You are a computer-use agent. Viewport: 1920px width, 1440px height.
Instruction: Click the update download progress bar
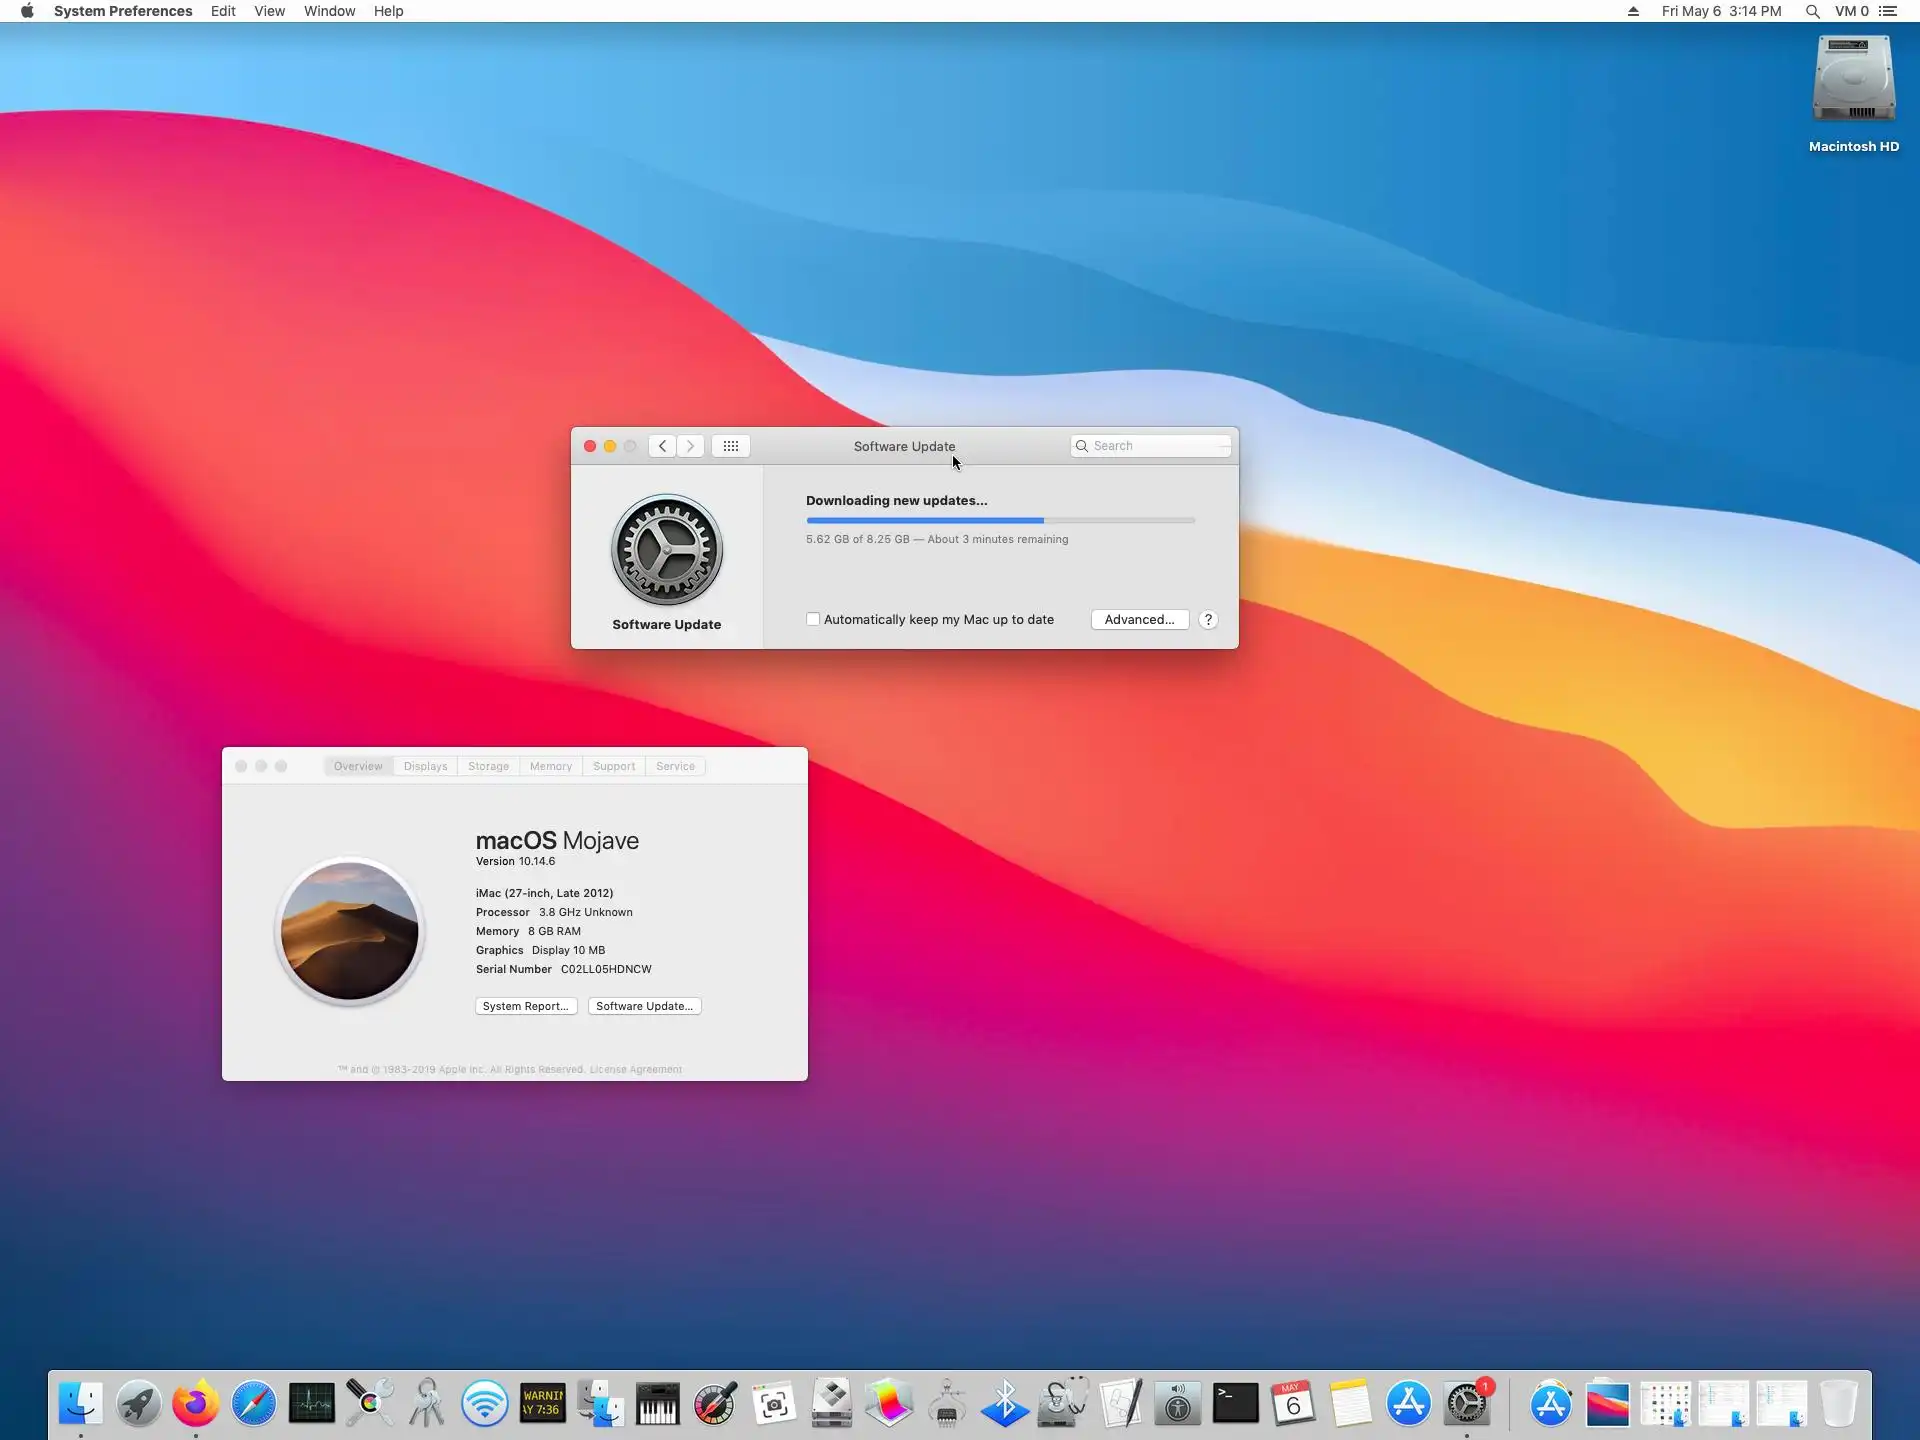pos(1000,521)
